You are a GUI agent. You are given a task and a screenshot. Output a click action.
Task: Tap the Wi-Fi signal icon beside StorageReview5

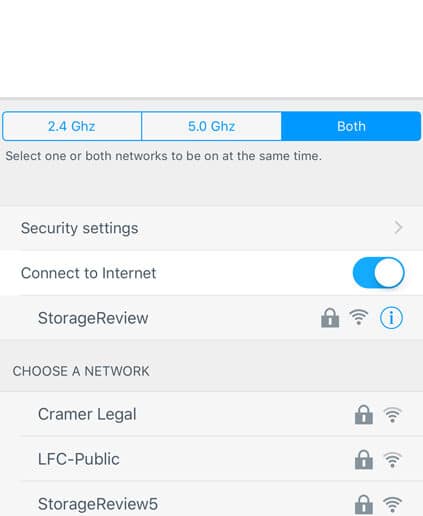coord(392,504)
